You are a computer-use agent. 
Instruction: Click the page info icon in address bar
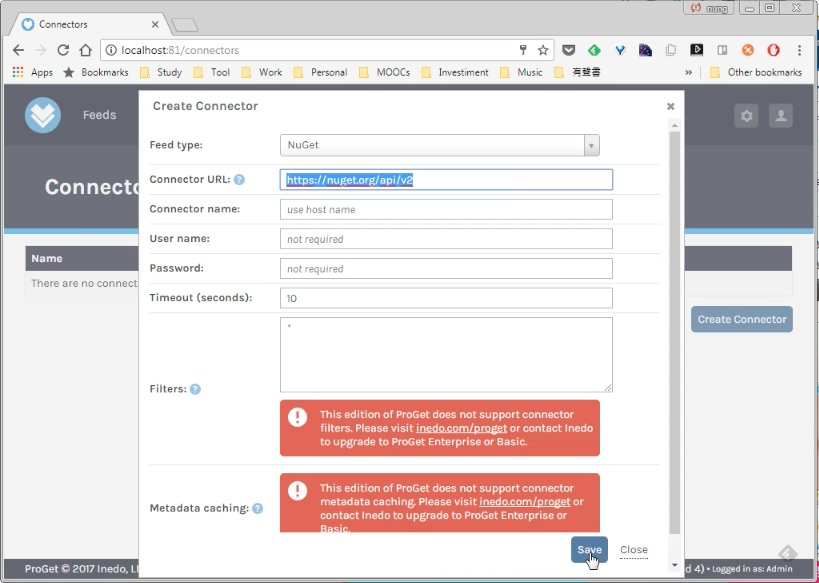coord(111,50)
